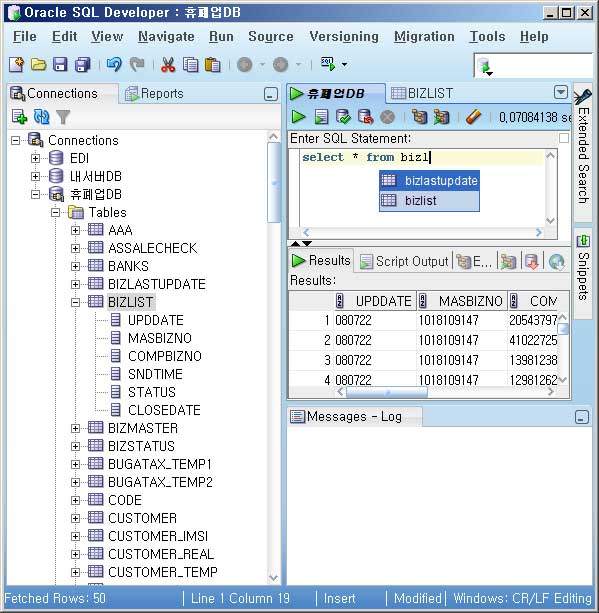Click the connection search icon in top toolbar
Image resolution: width=599 pixels, height=613 pixels.
coord(485,67)
